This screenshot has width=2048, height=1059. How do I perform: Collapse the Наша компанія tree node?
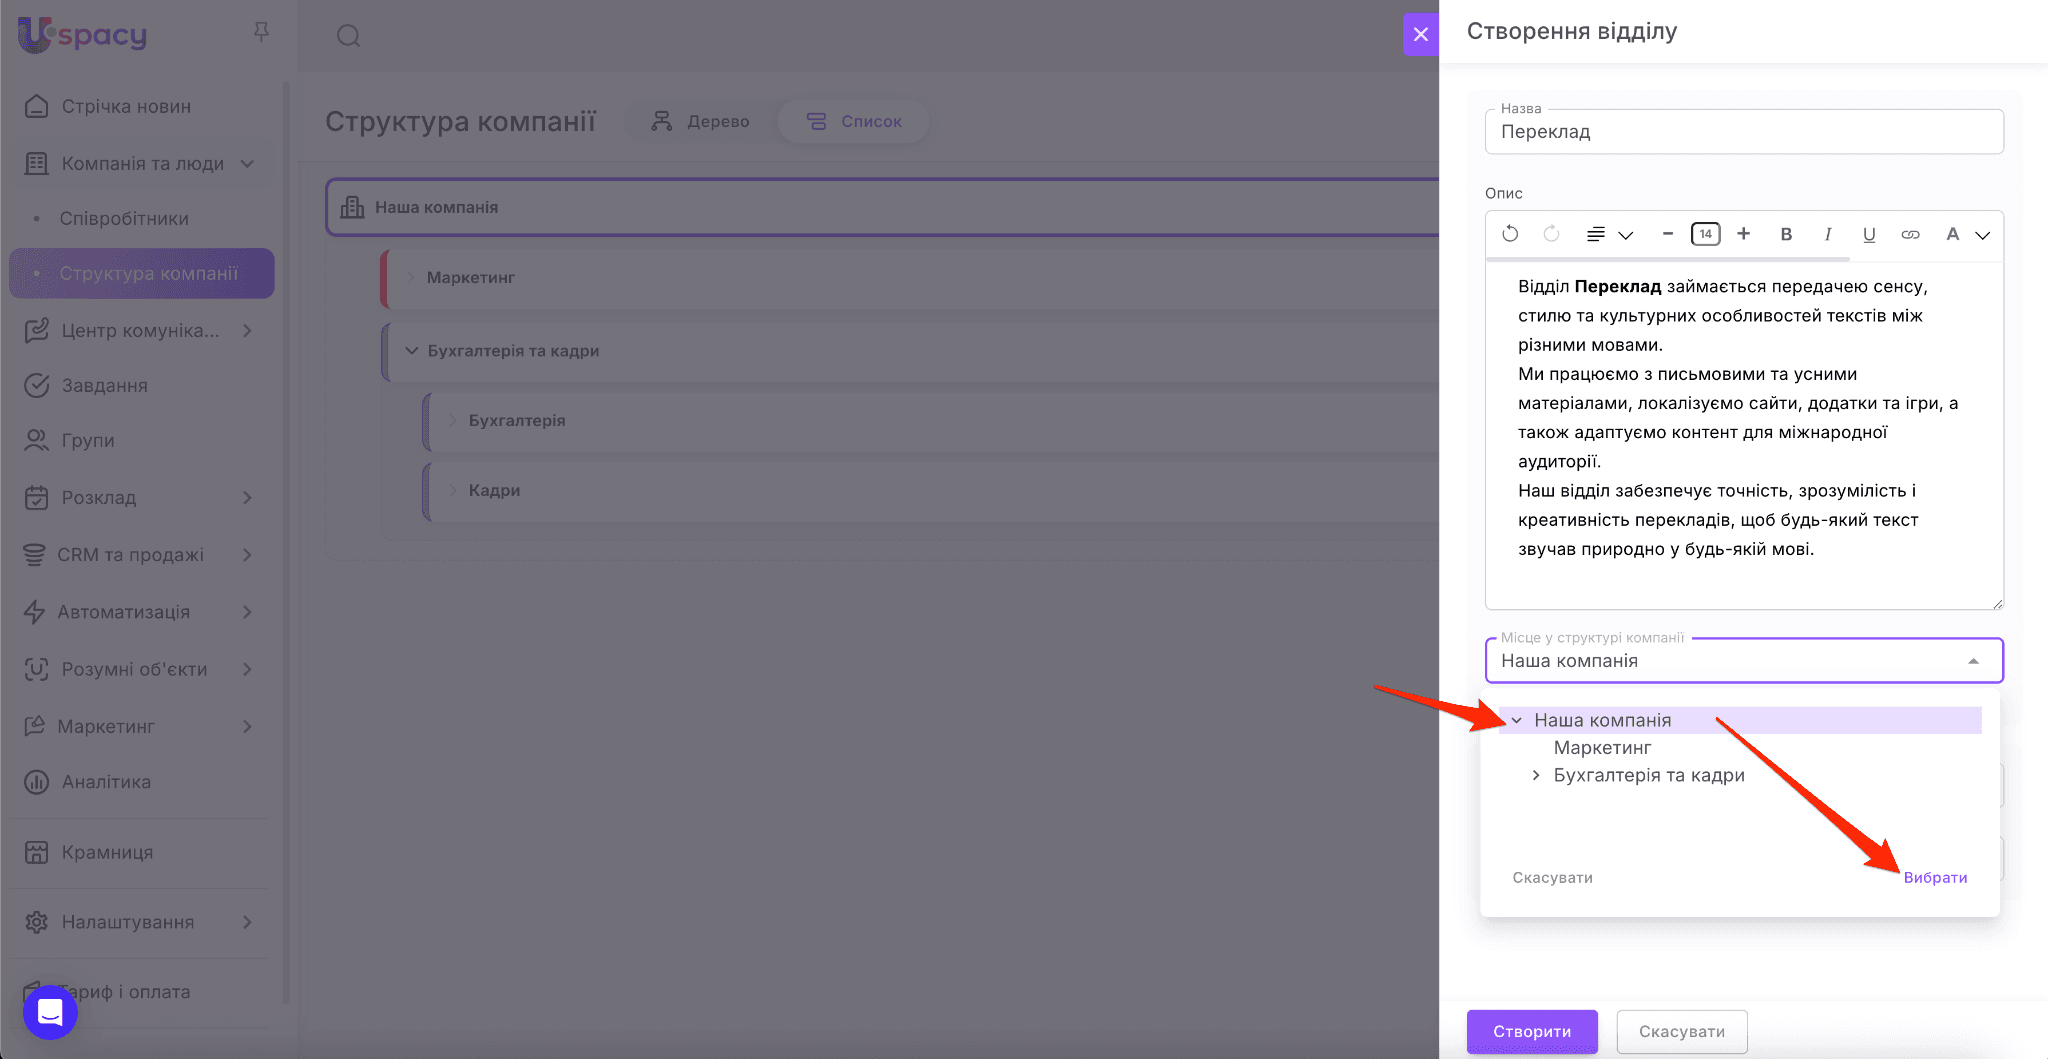coord(1517,720)
